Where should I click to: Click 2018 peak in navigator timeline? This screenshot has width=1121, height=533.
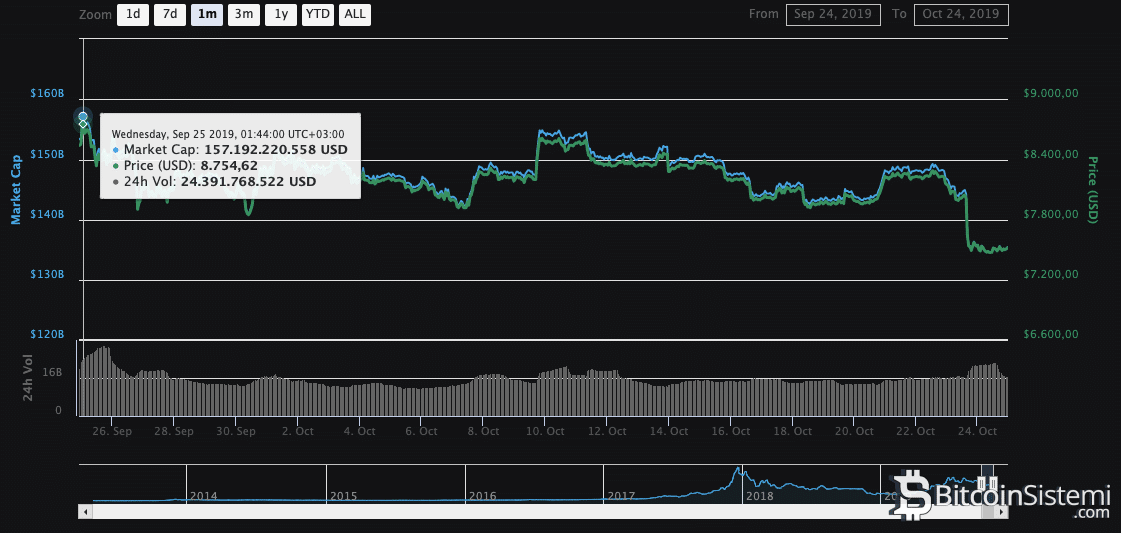point(738,472)
